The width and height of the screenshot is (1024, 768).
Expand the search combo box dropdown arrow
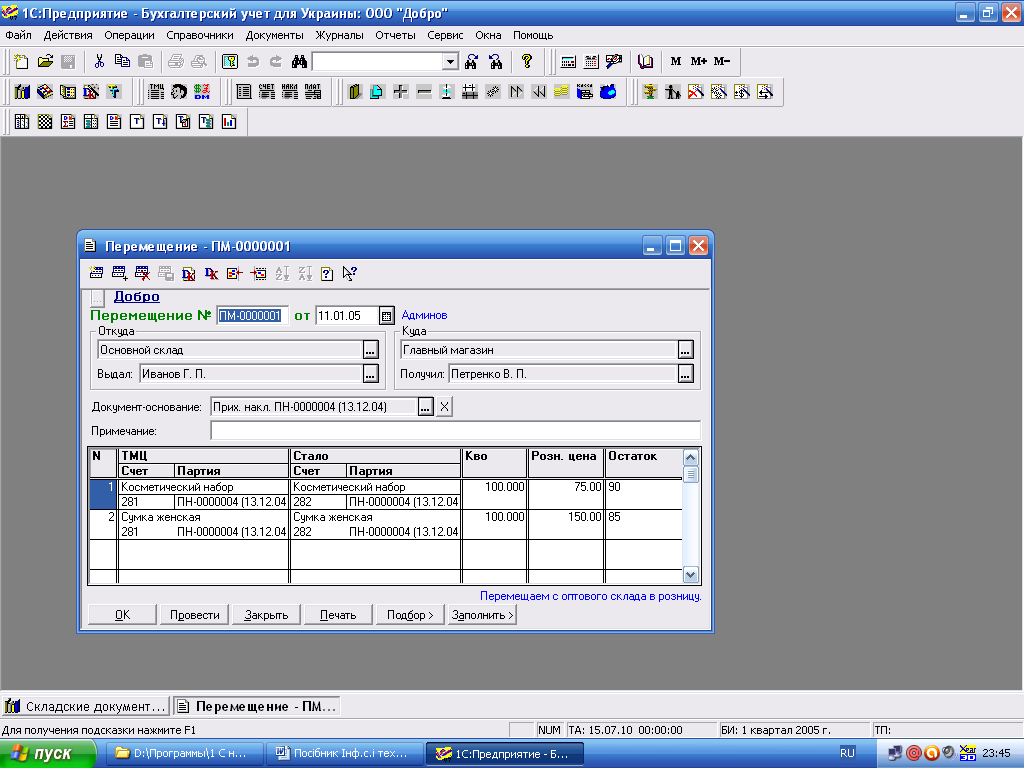pyautogui.click(x=450, y=61)
